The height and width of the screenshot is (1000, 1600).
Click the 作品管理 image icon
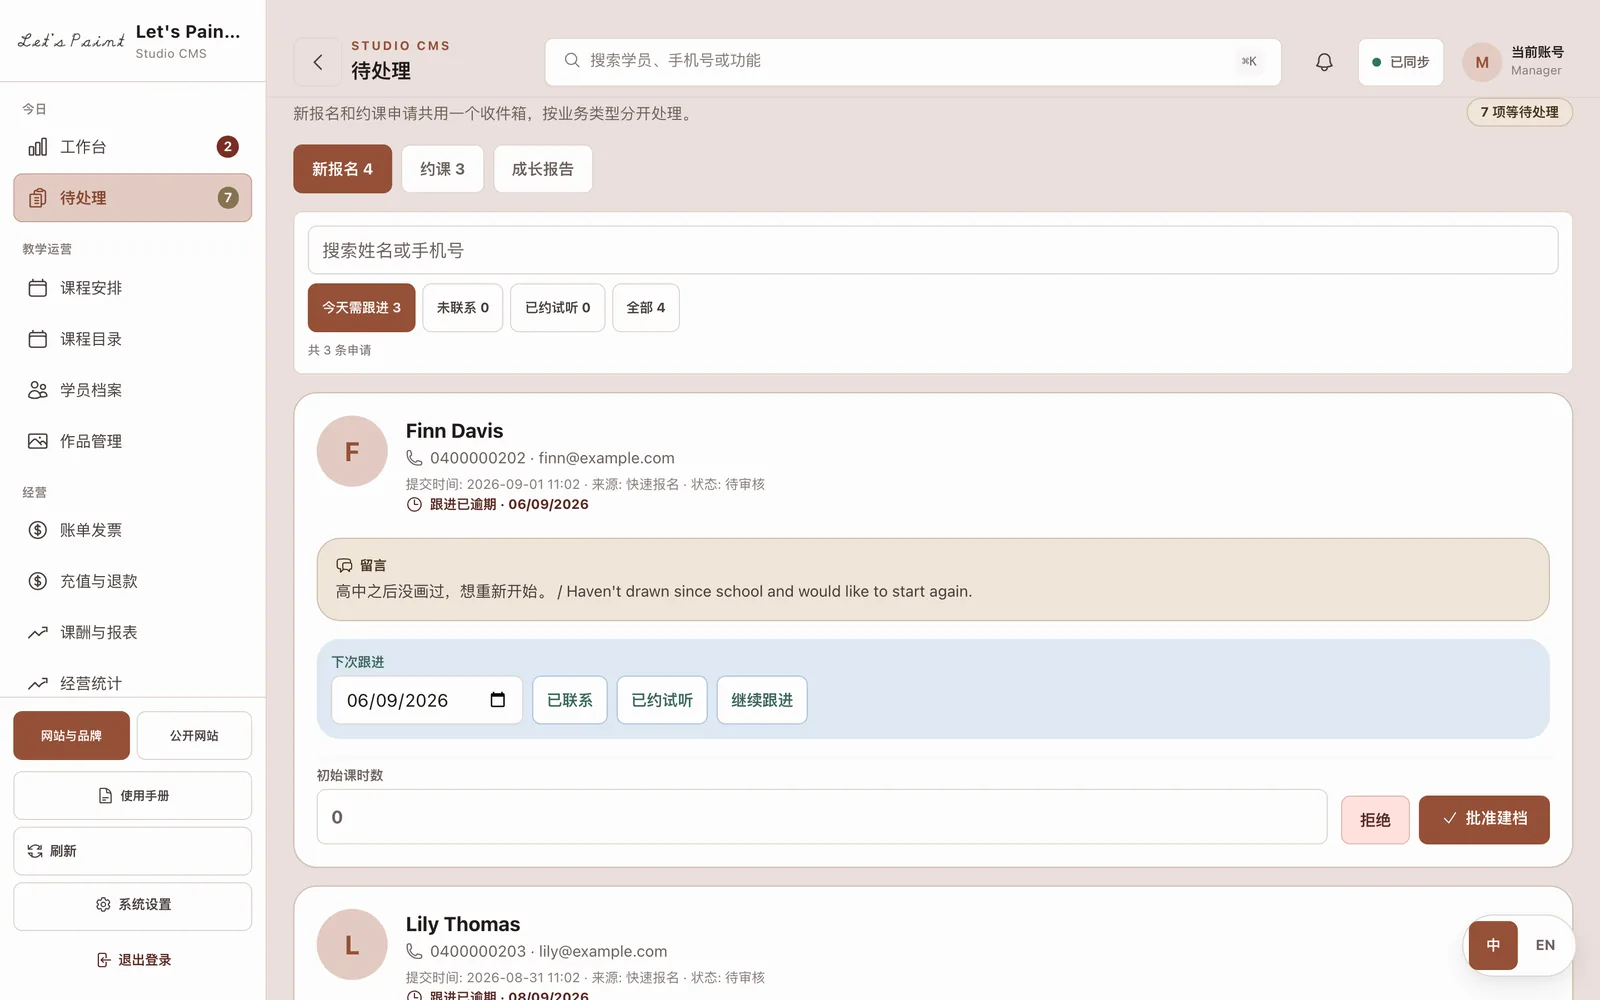point(38,441)
